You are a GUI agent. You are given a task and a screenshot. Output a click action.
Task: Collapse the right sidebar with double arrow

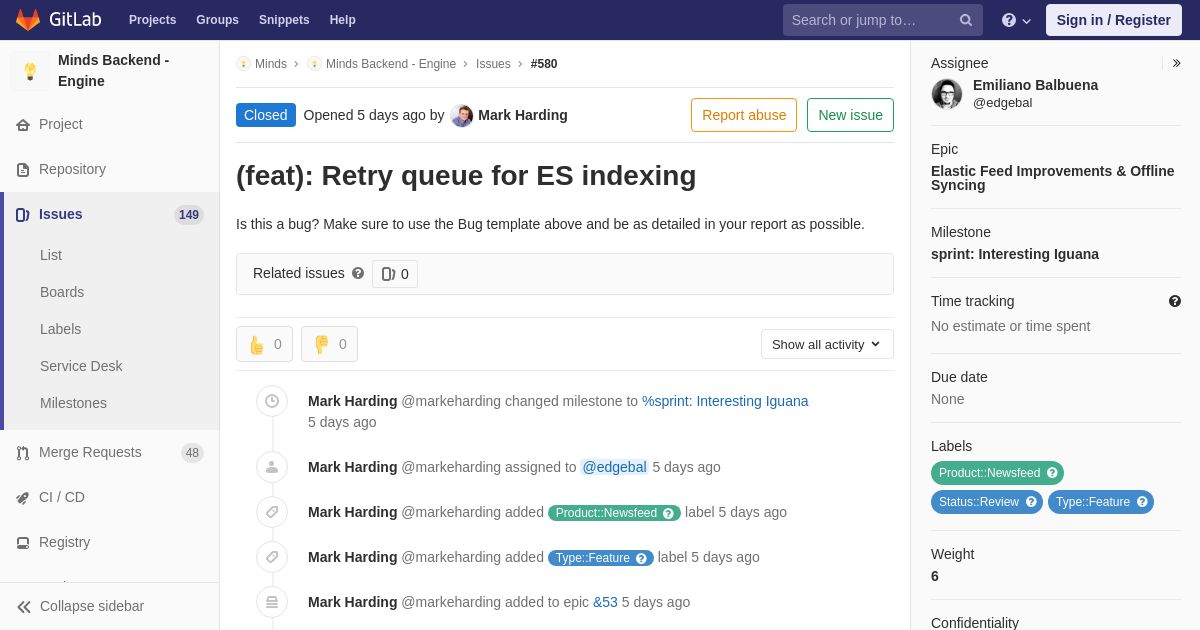pos(1176,63)
